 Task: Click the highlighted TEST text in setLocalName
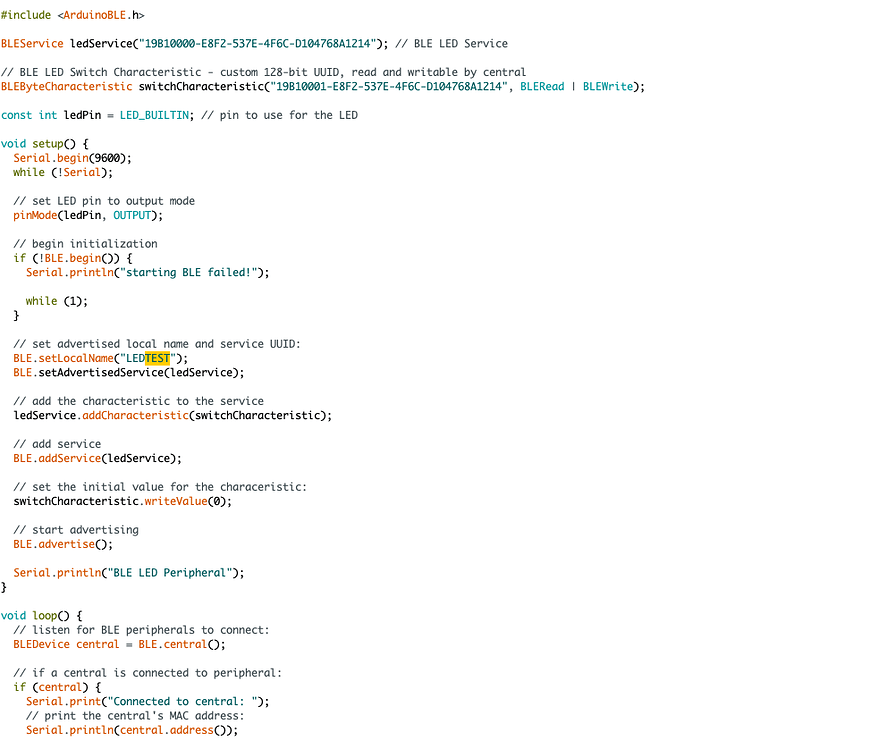pyautogui.click(x=157, y=358)
